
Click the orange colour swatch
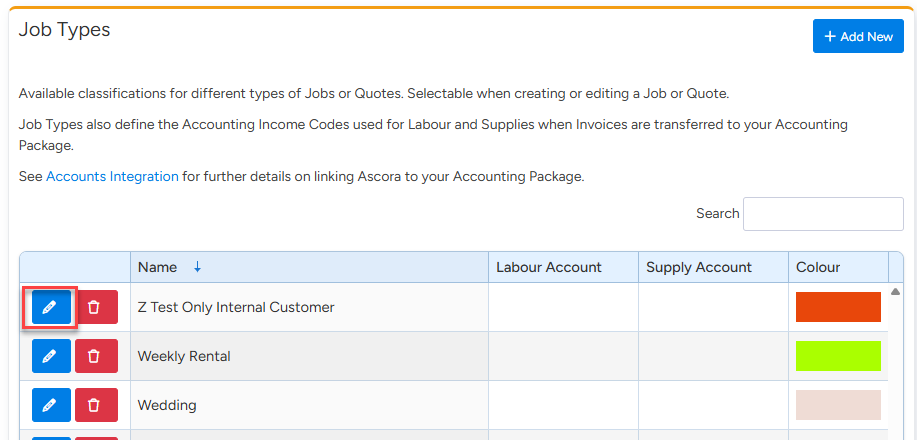tap(838, 307)
